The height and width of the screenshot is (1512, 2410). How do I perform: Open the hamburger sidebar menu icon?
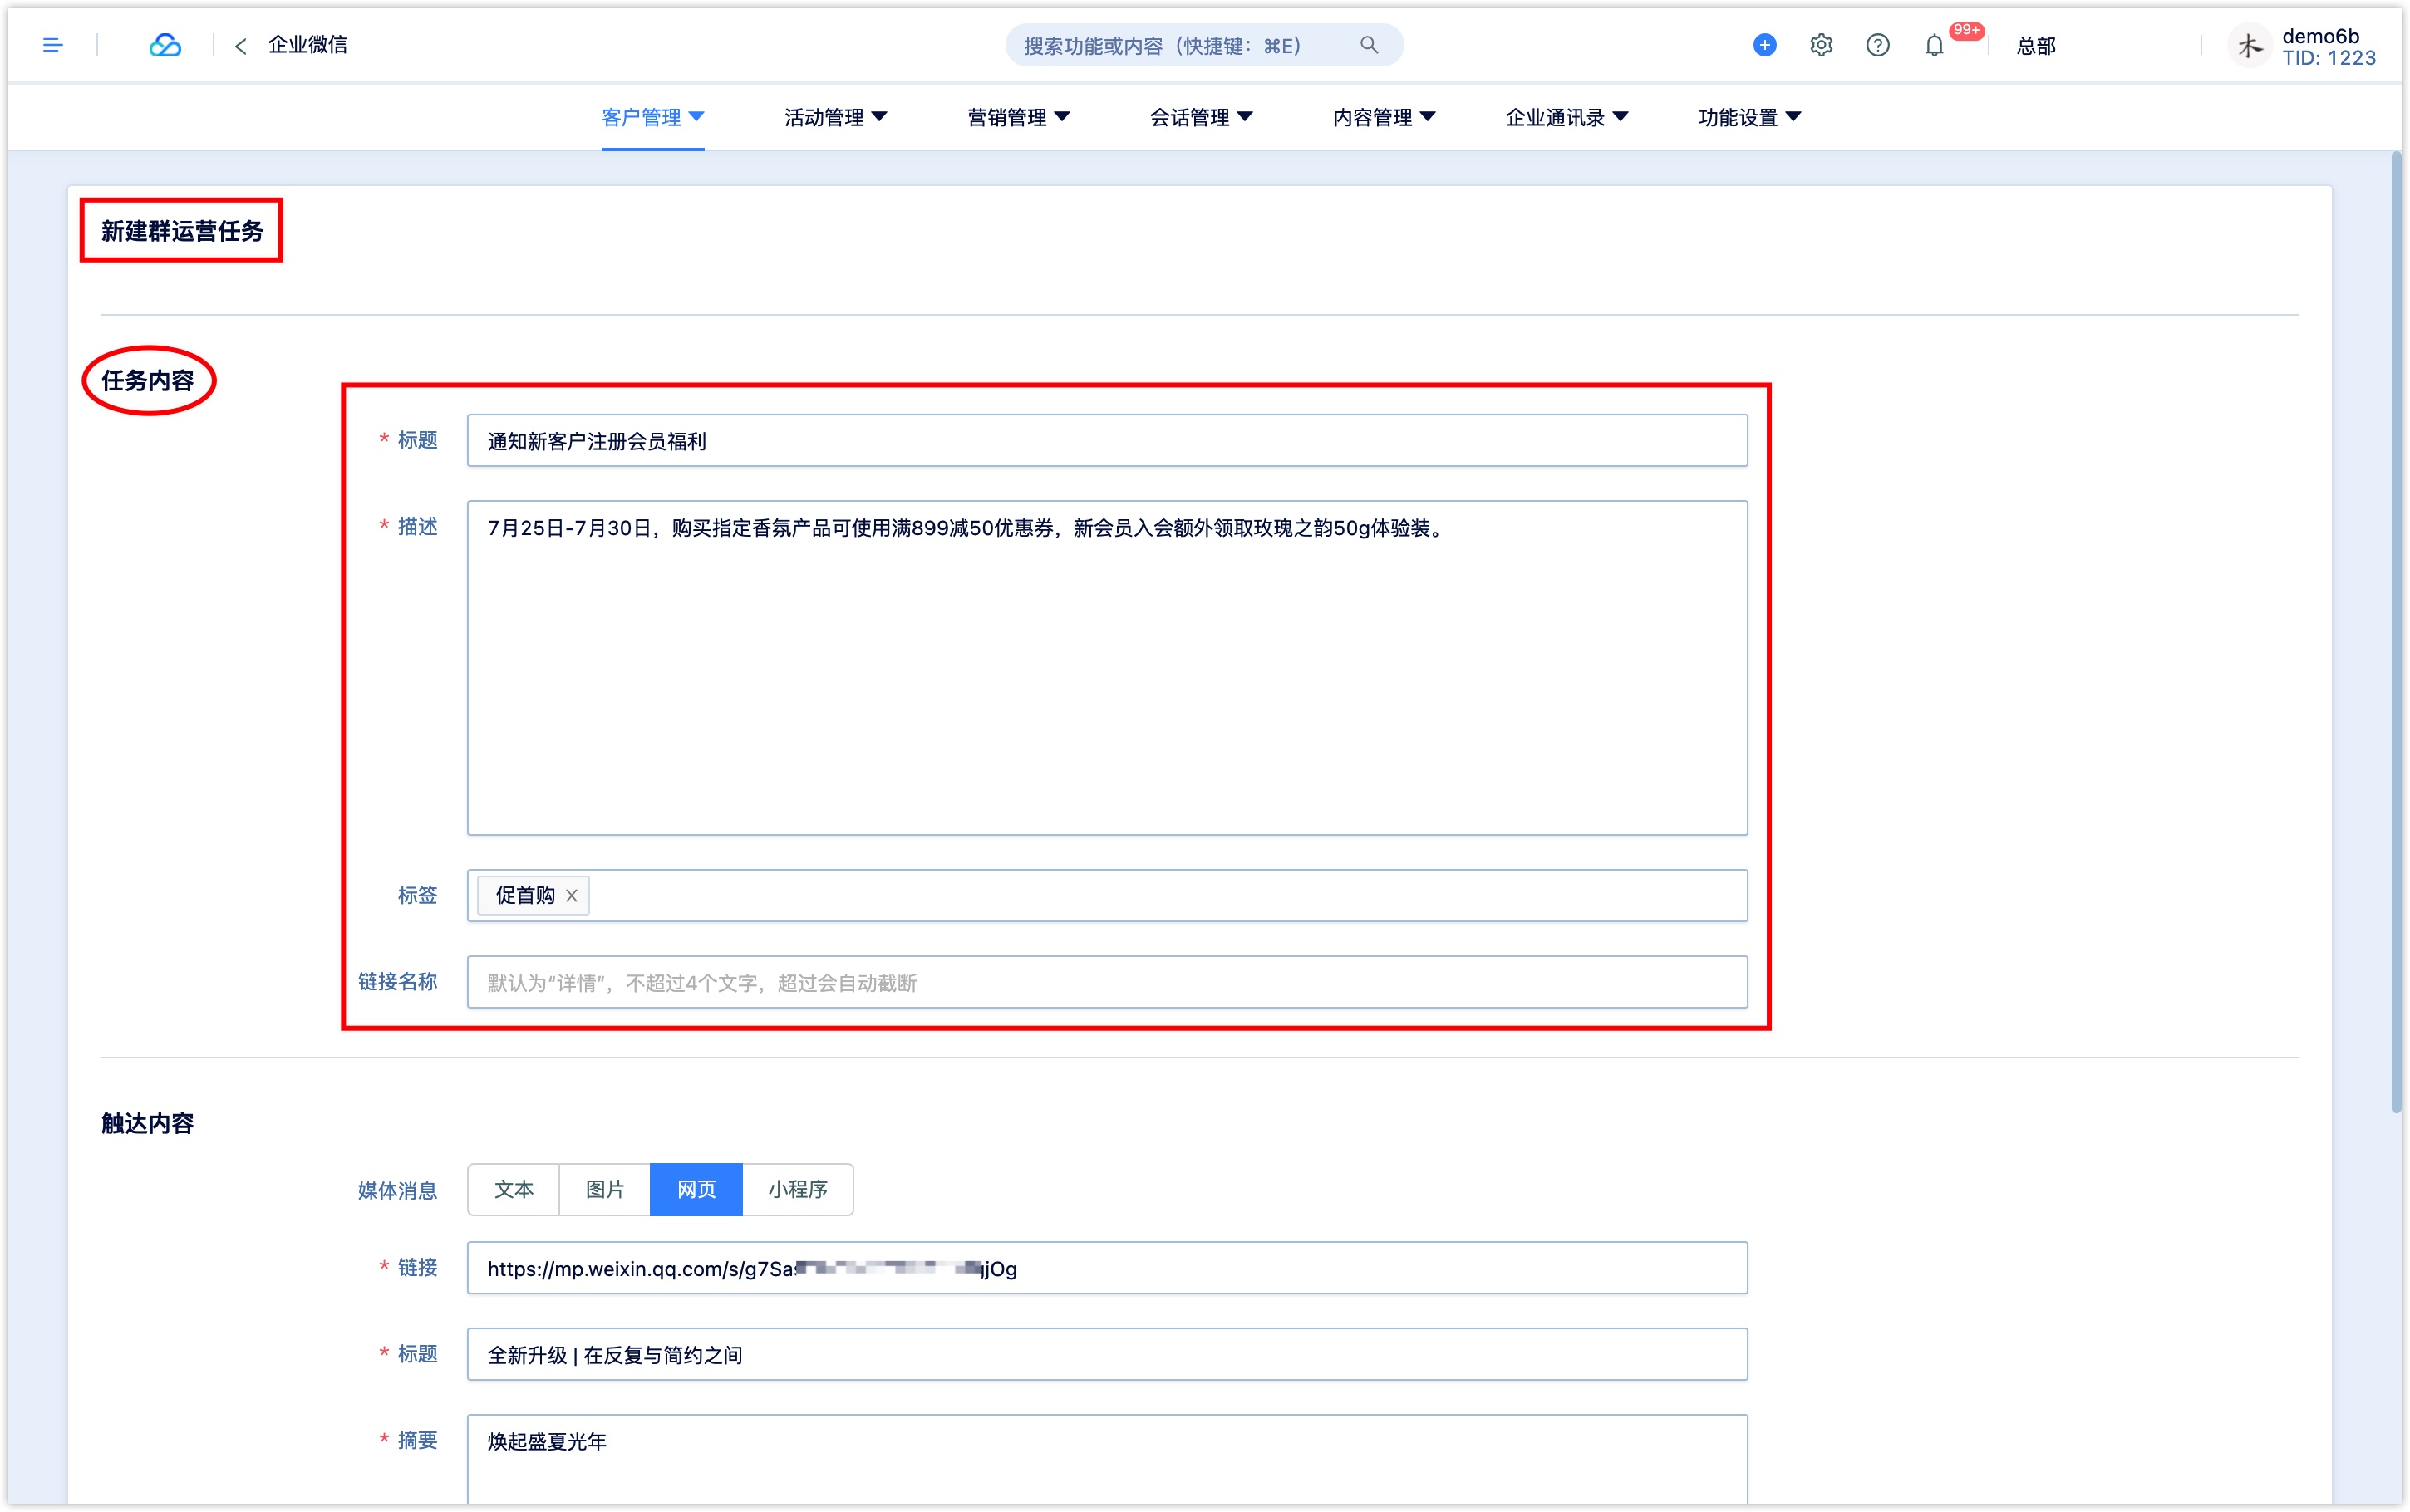(x=53, y=45)
